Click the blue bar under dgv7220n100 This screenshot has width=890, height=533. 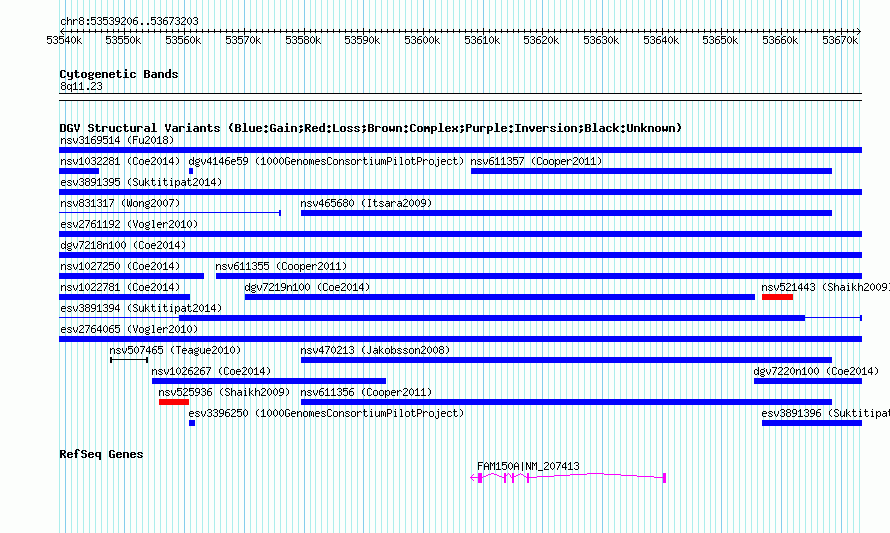pyautogui.click(x=808, y=381)
